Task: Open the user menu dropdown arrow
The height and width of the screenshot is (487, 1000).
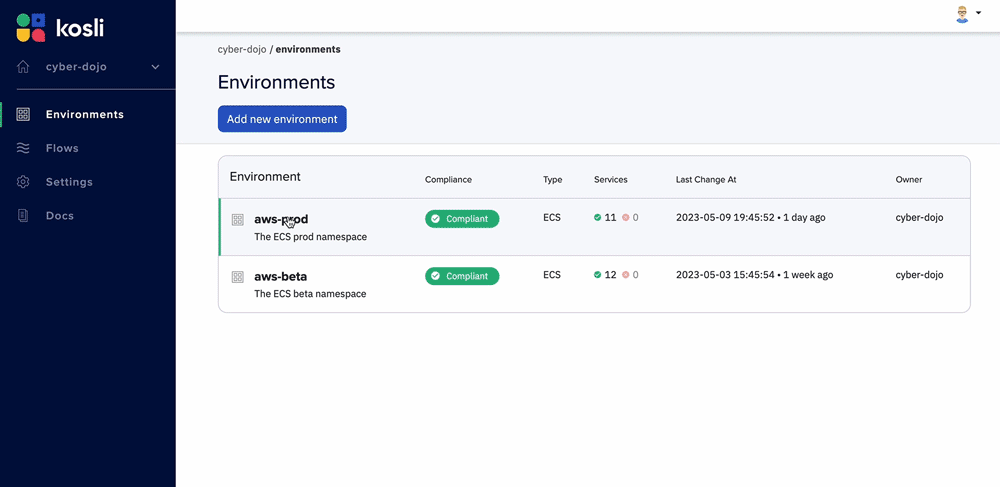Action: (x=978, y=13)
